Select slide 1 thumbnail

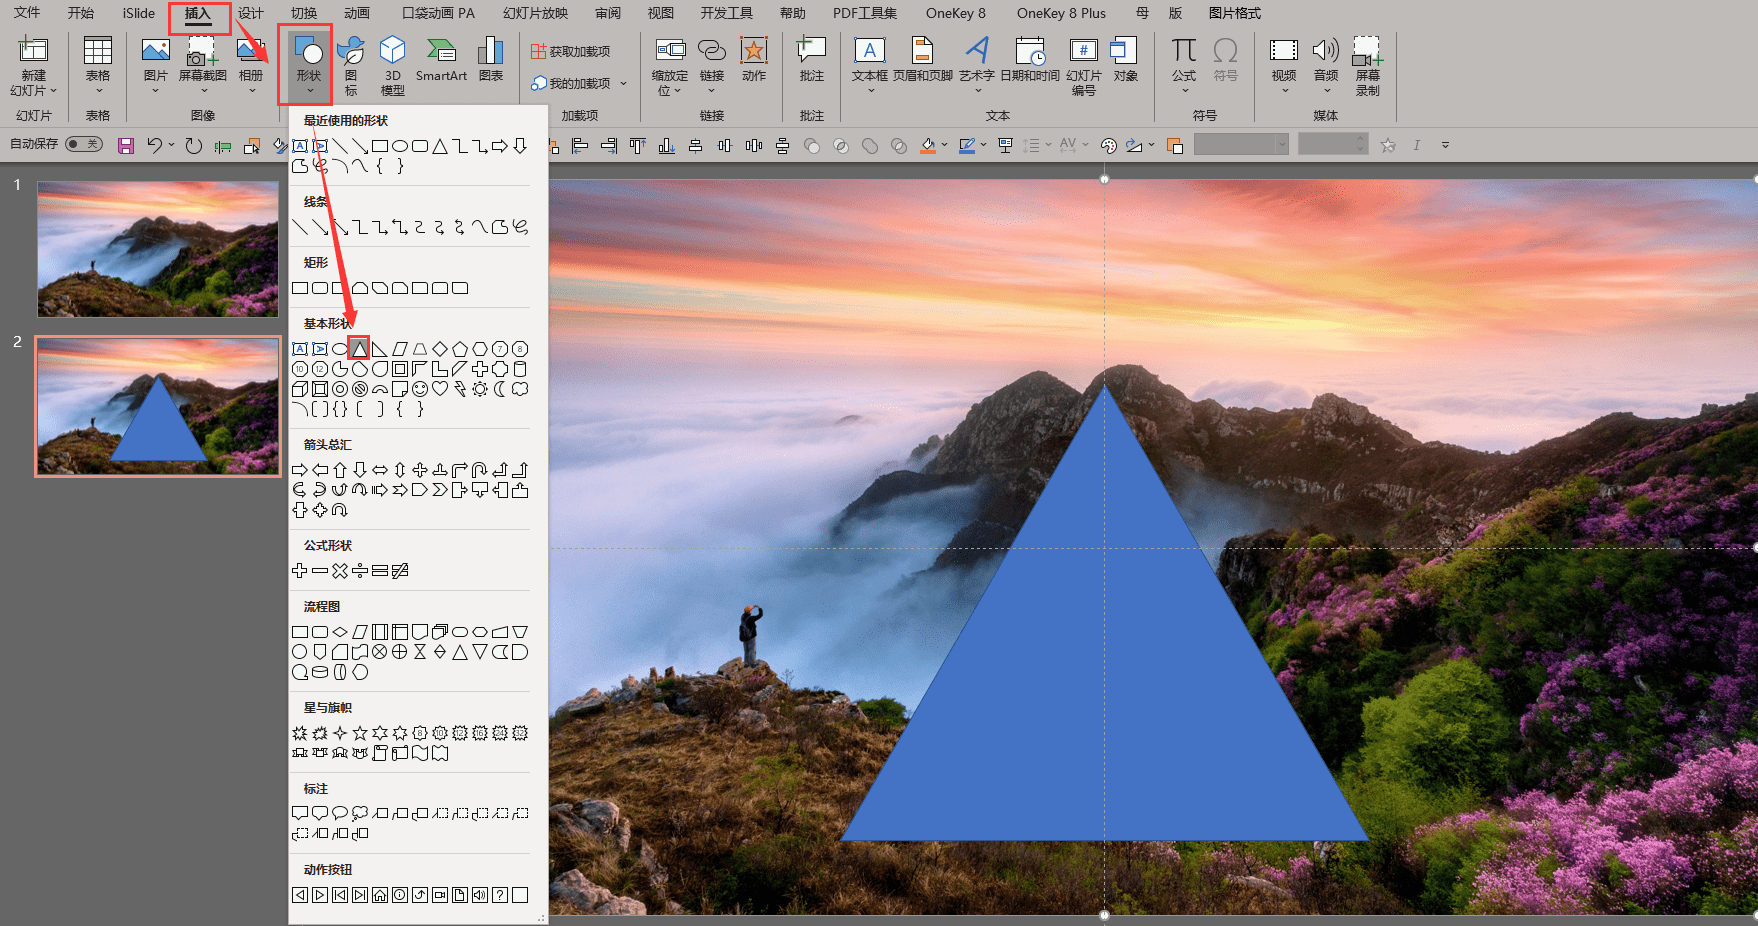click(158, 249)
